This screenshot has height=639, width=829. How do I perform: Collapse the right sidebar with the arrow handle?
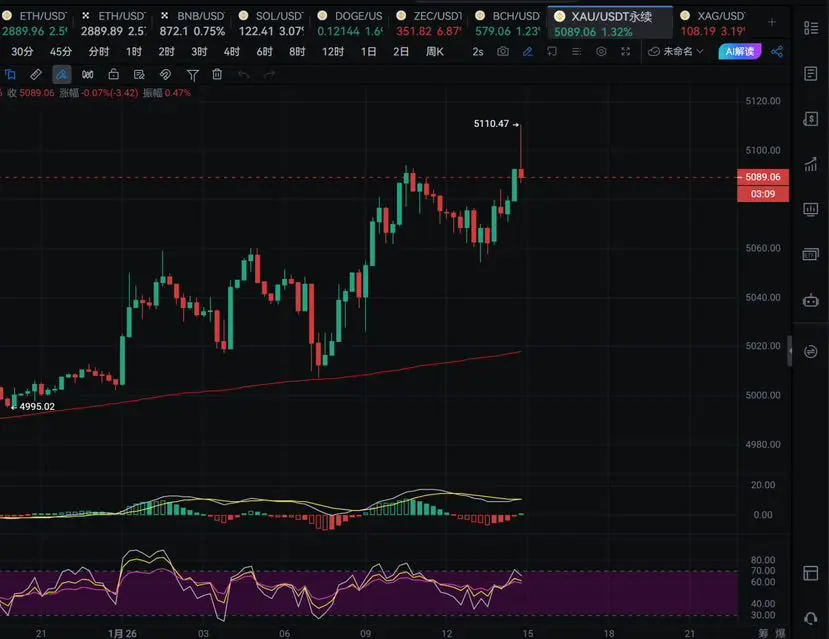[790, 350]
